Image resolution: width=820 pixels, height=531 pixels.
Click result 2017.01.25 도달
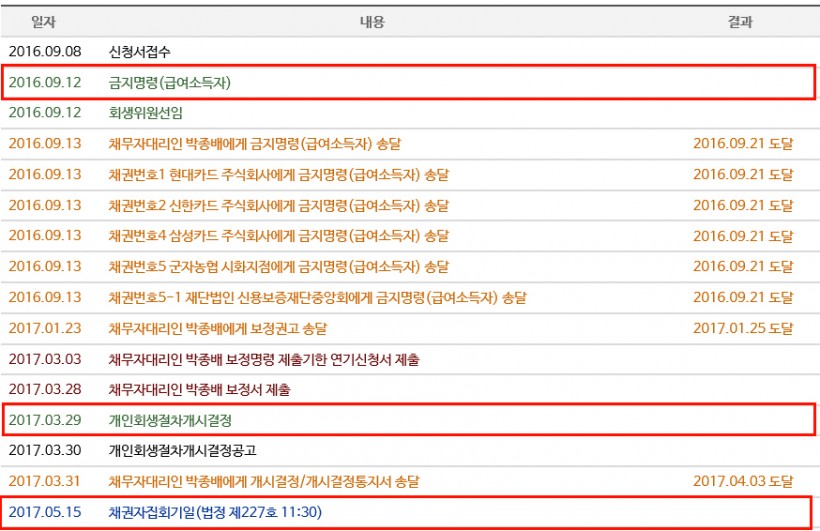click(x=743, y=328)
